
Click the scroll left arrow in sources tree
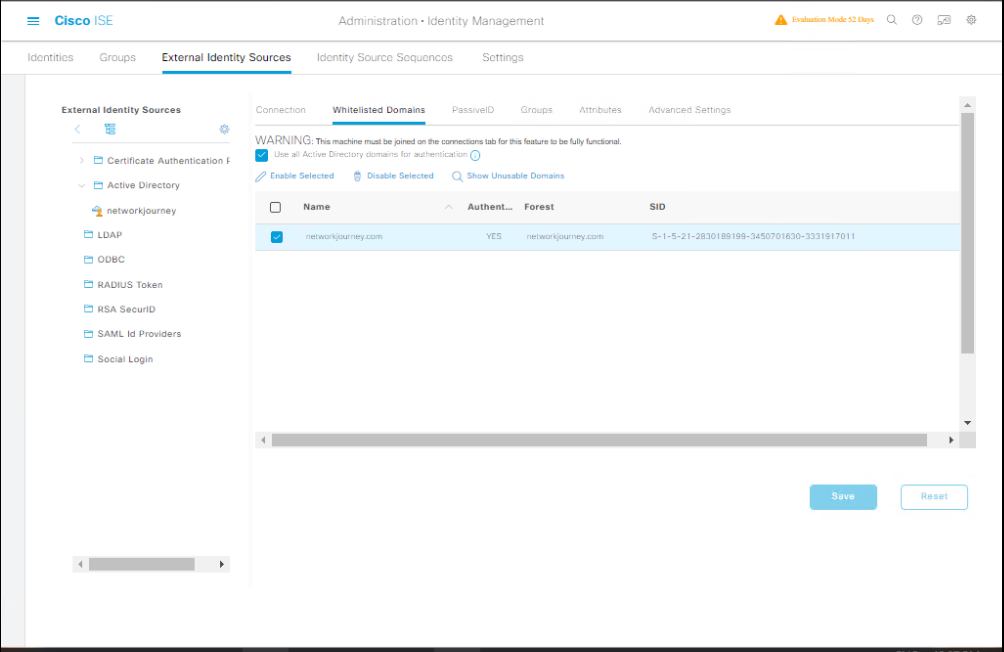tap(80, 564)
